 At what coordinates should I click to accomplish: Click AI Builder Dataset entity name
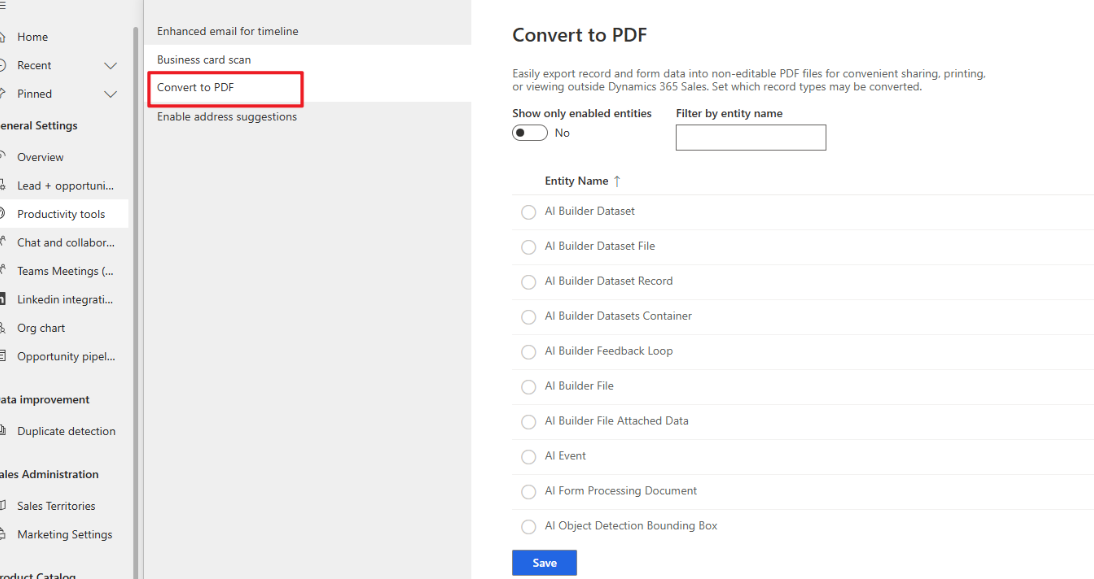(x=590, y=211)
